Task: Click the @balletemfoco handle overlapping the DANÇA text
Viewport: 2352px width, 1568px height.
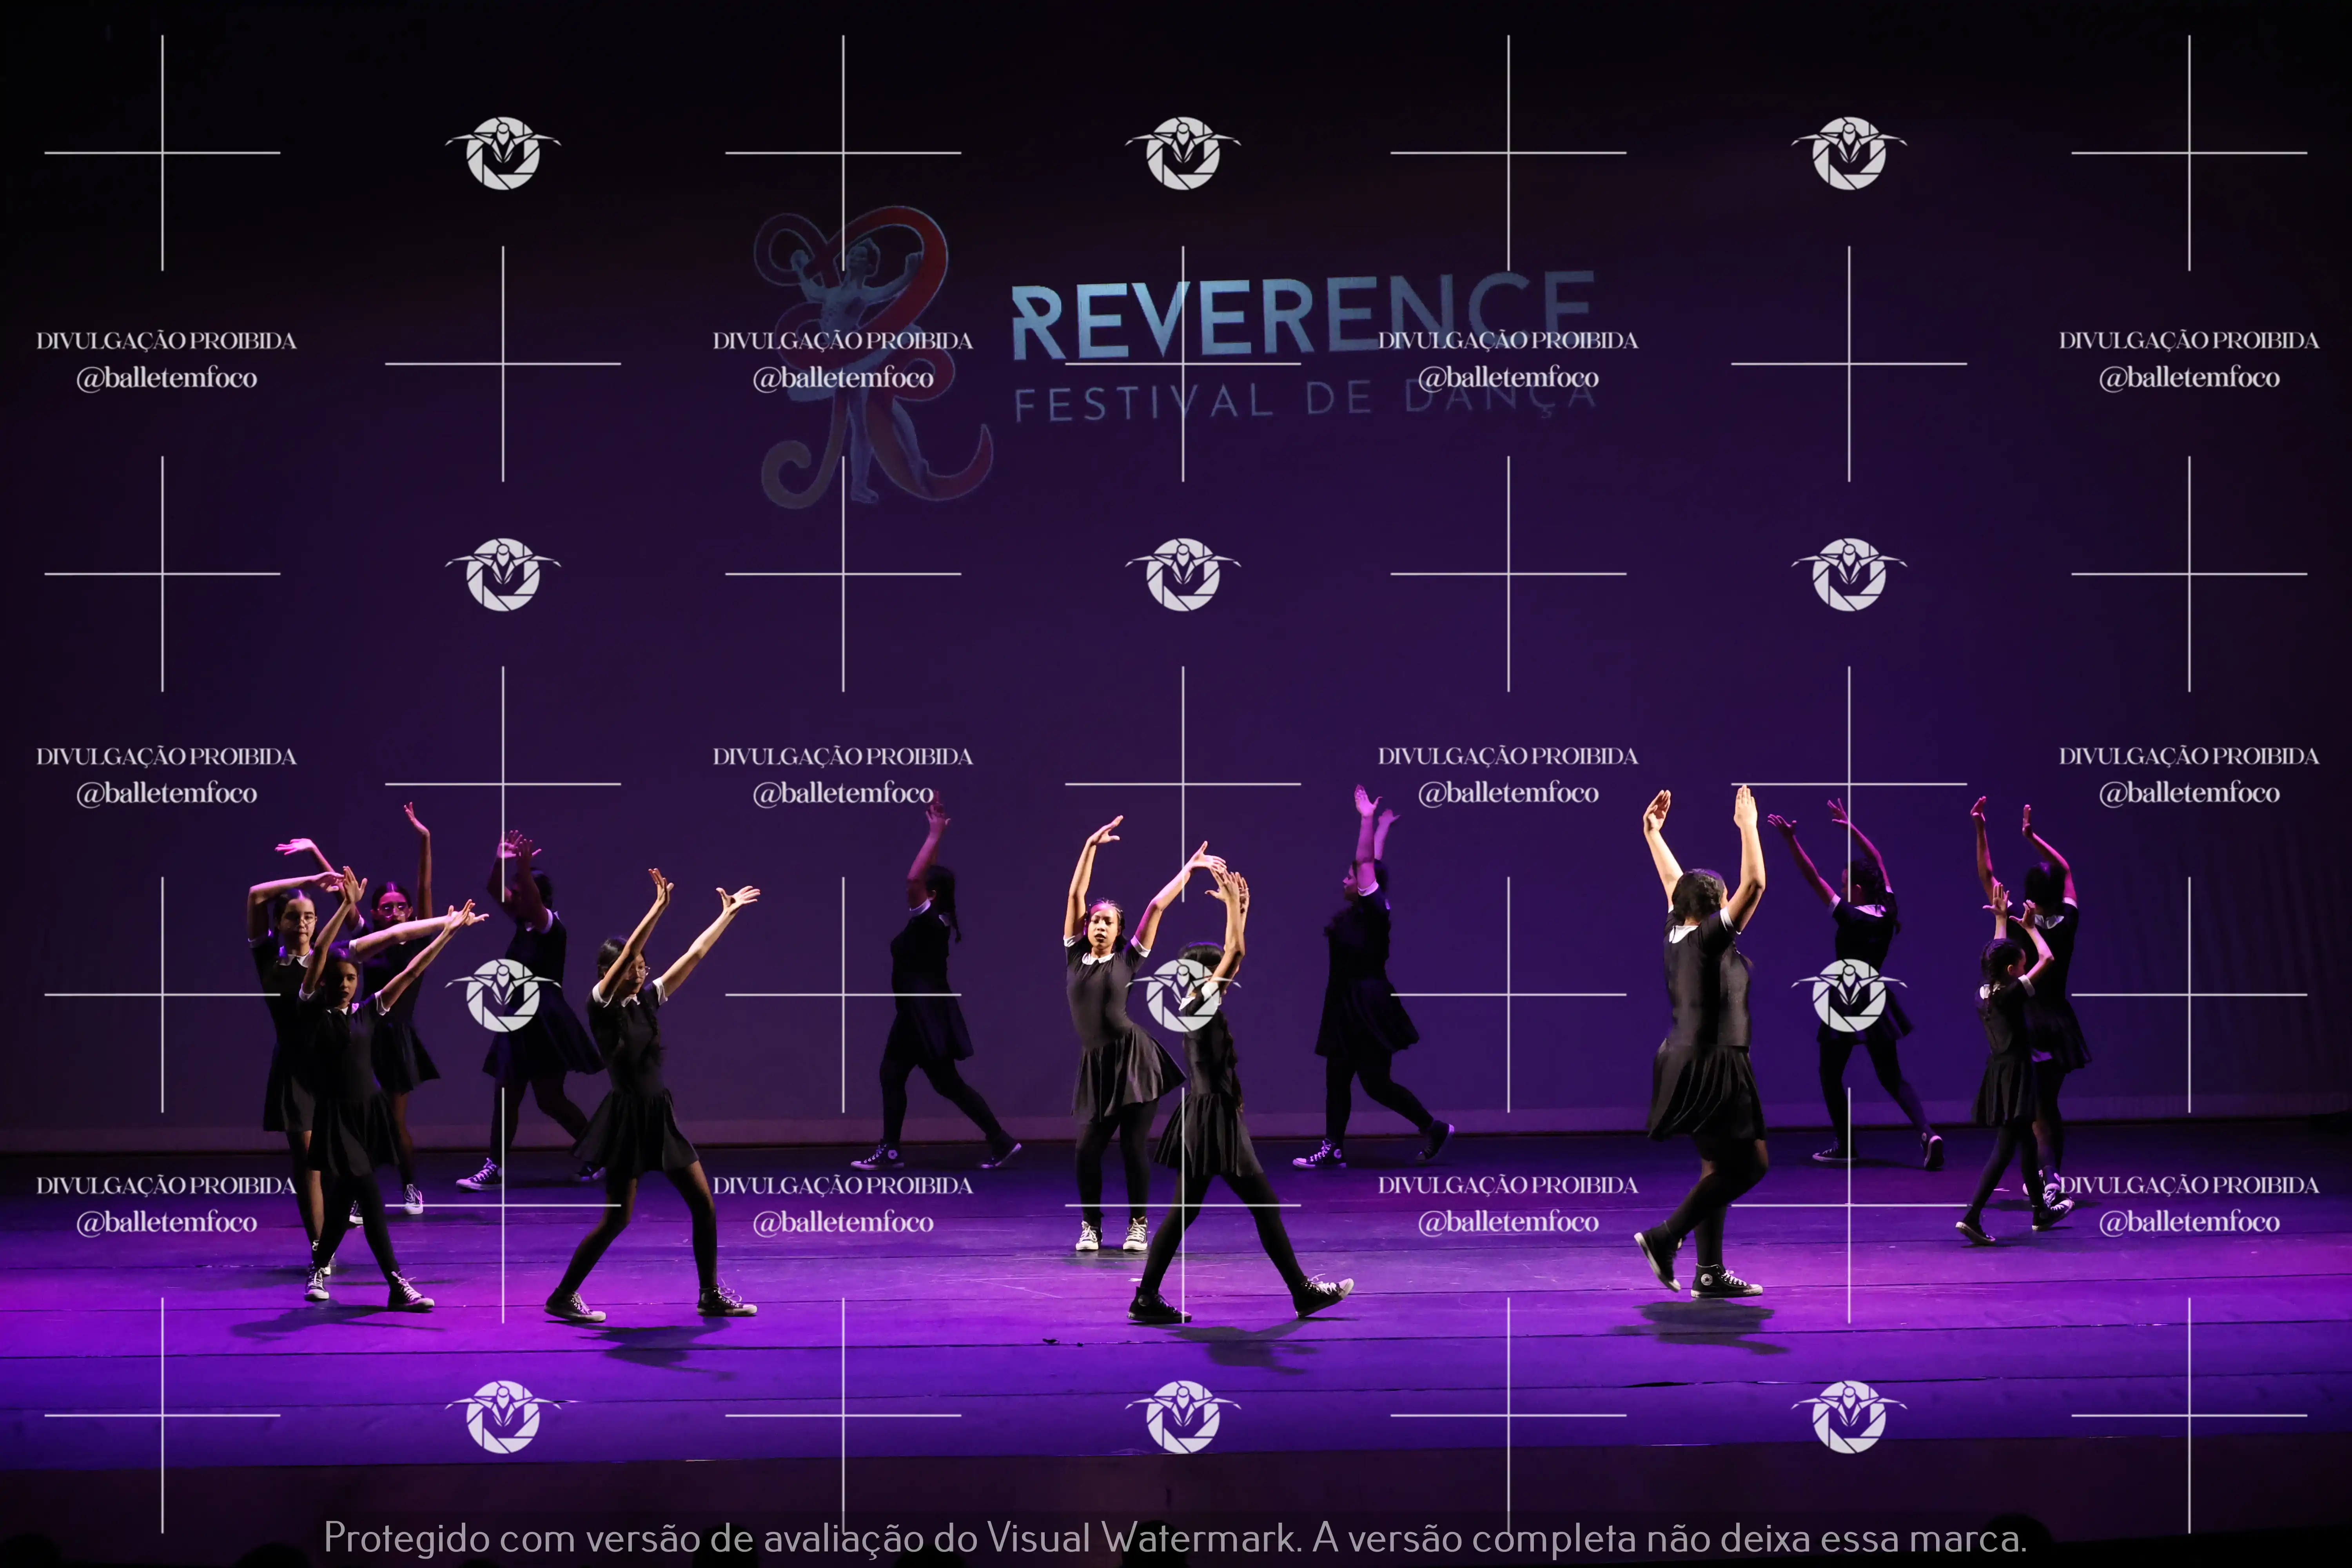Action: pyautogui.click(x=1508, y=378)
